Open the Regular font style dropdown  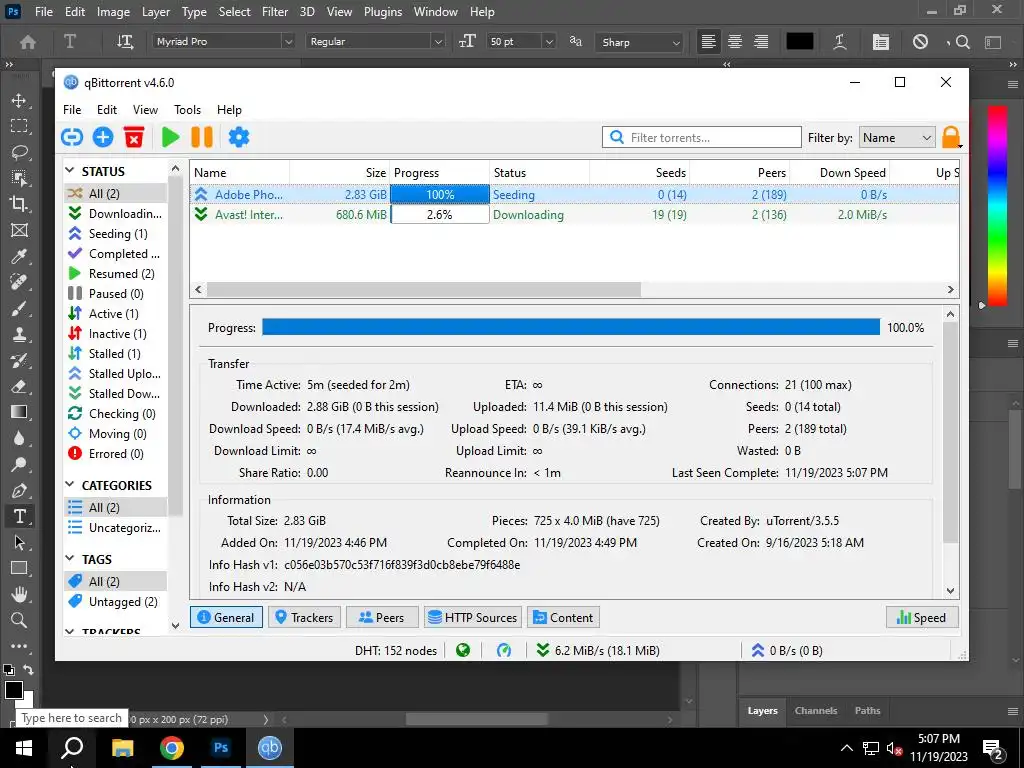(x=438, y=41)
